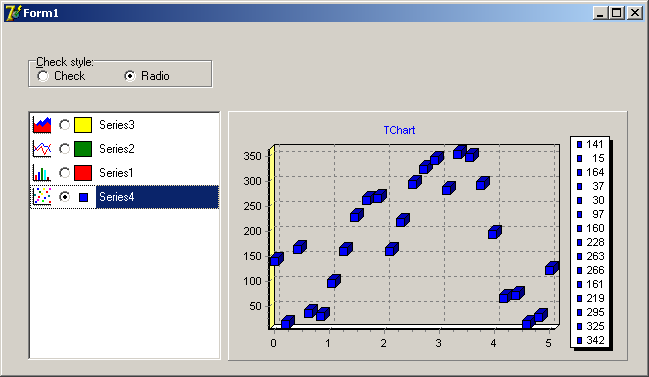Click the highlighted Series4 label

click(157, 197)
